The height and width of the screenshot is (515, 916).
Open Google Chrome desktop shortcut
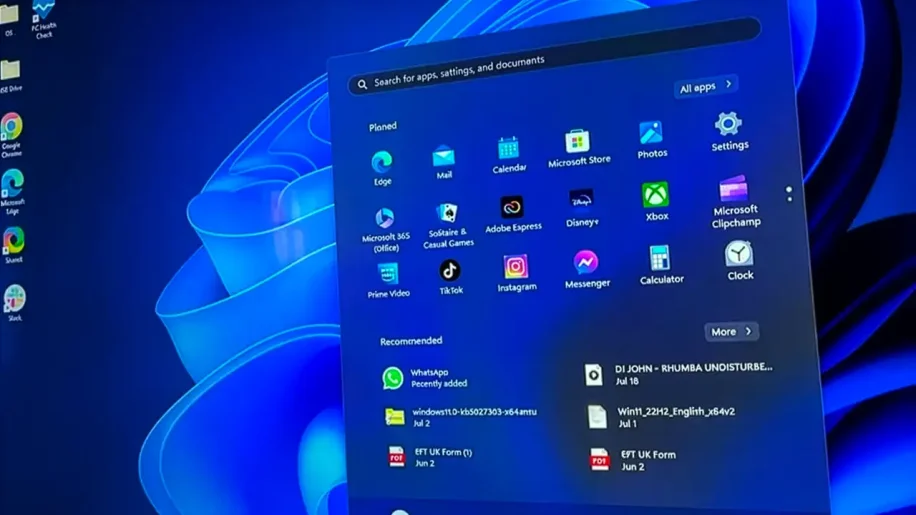coord(12,128)
